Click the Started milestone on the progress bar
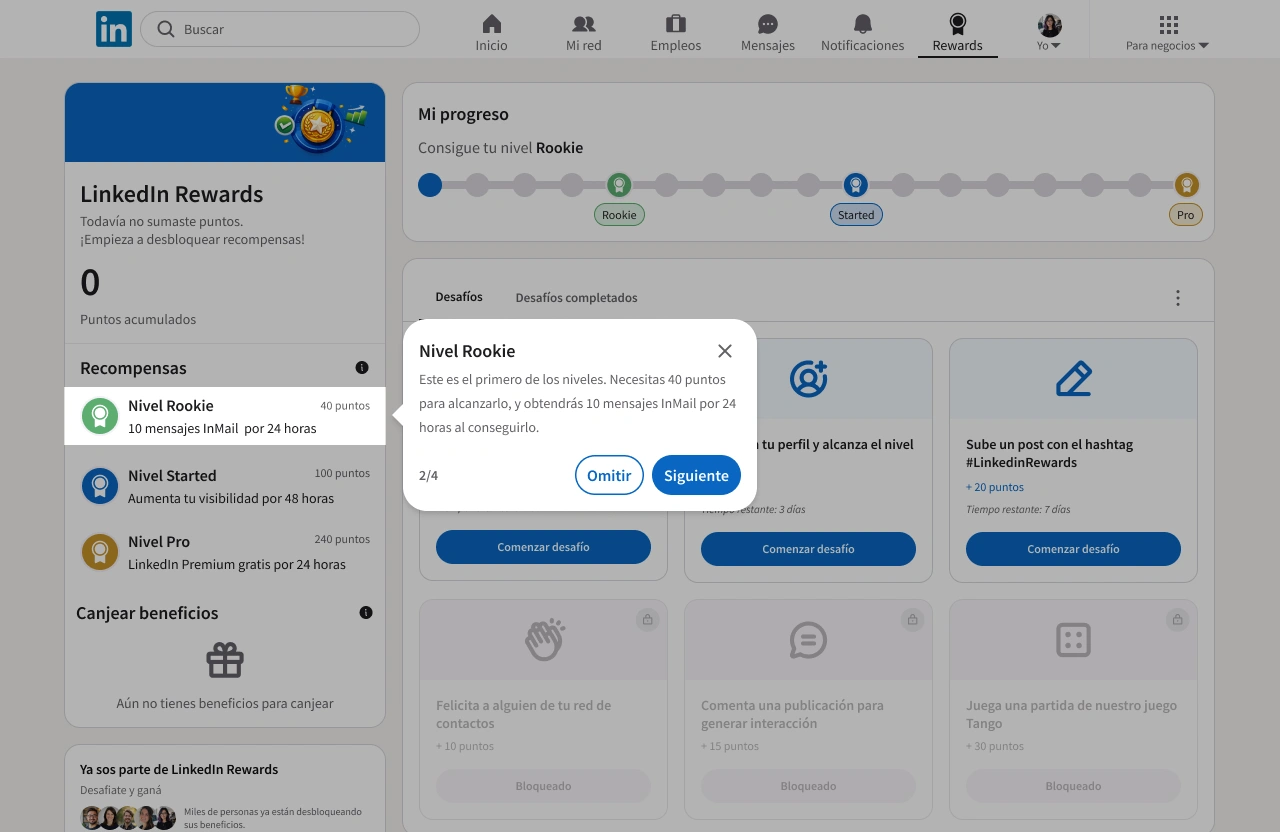The width and height of the screenshot is (1280, 832). 855,185
